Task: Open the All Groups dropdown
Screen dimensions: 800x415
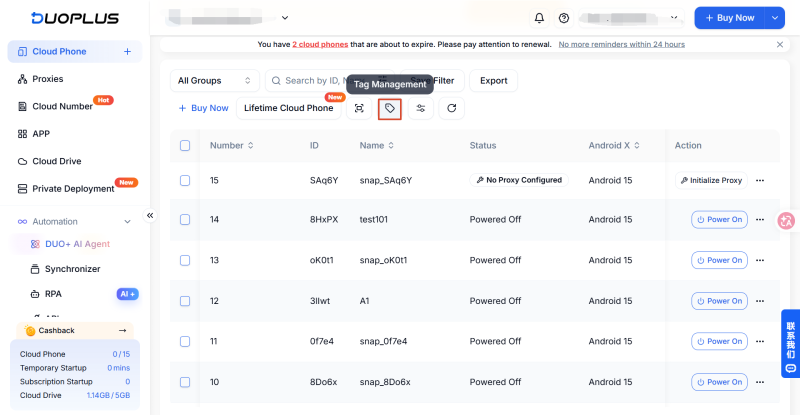Action: pos(214,81)
